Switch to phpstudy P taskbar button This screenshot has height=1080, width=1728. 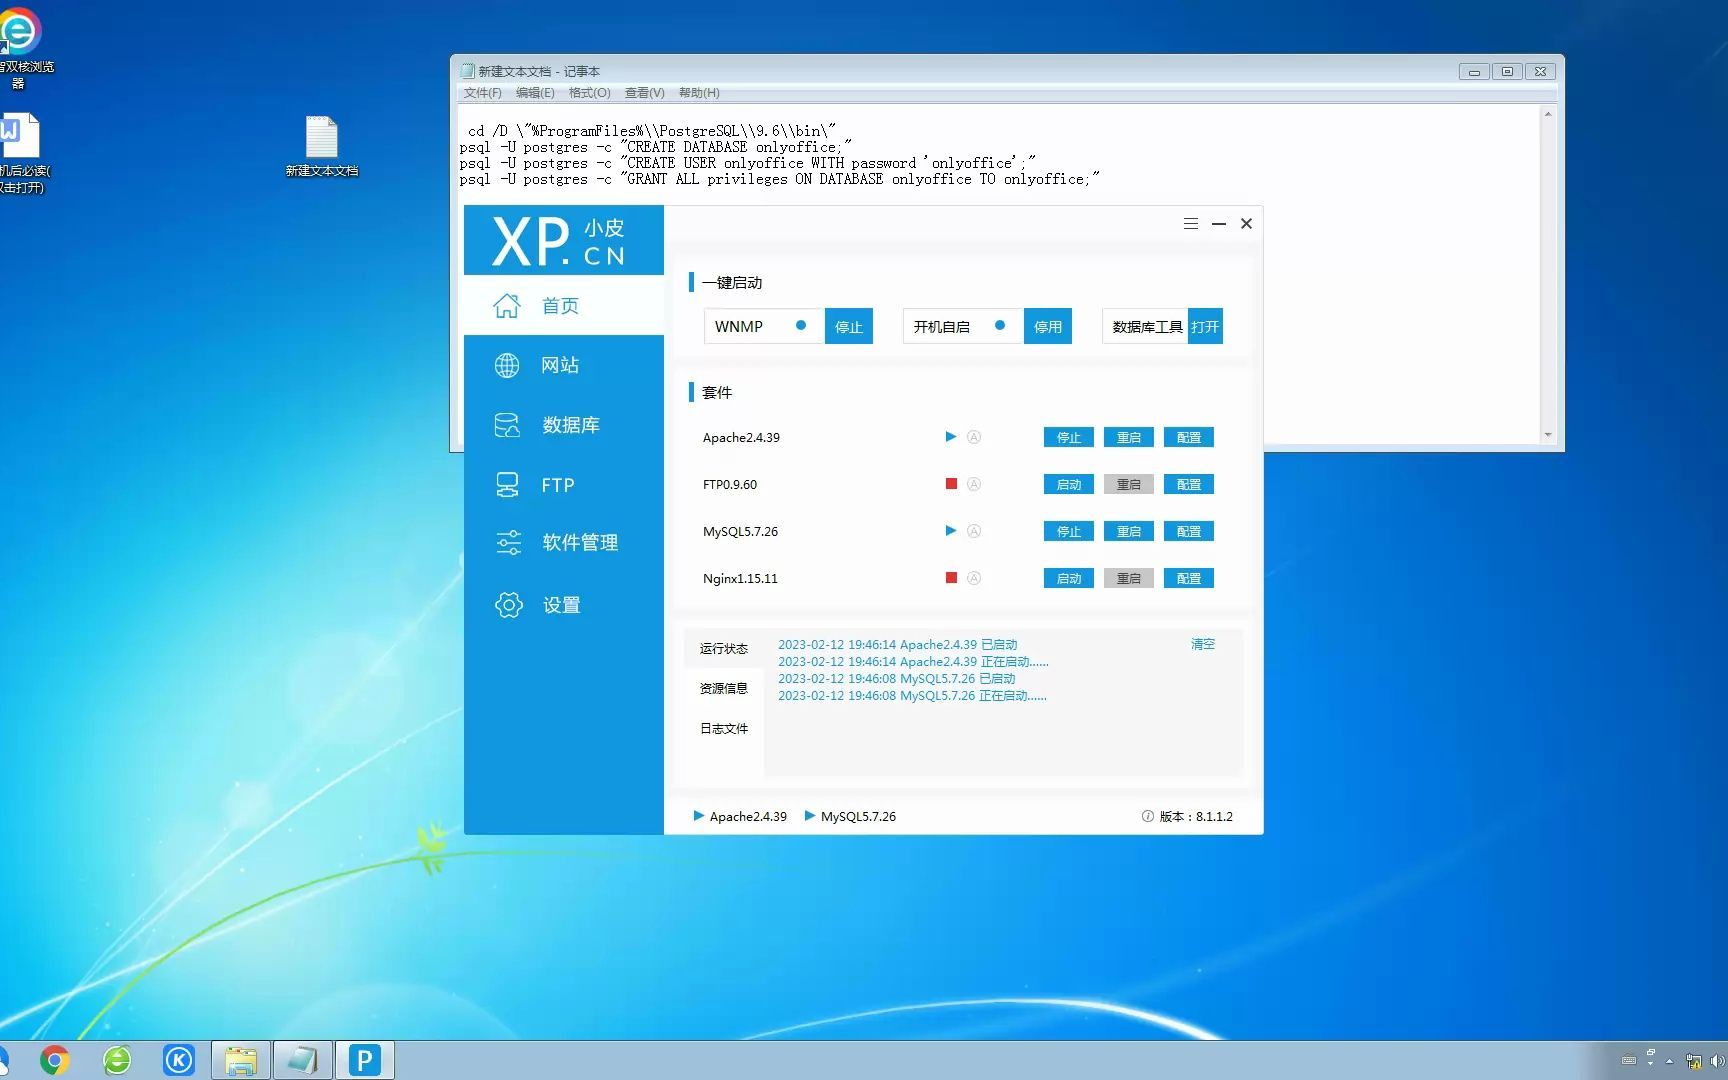pos(365,1060)
